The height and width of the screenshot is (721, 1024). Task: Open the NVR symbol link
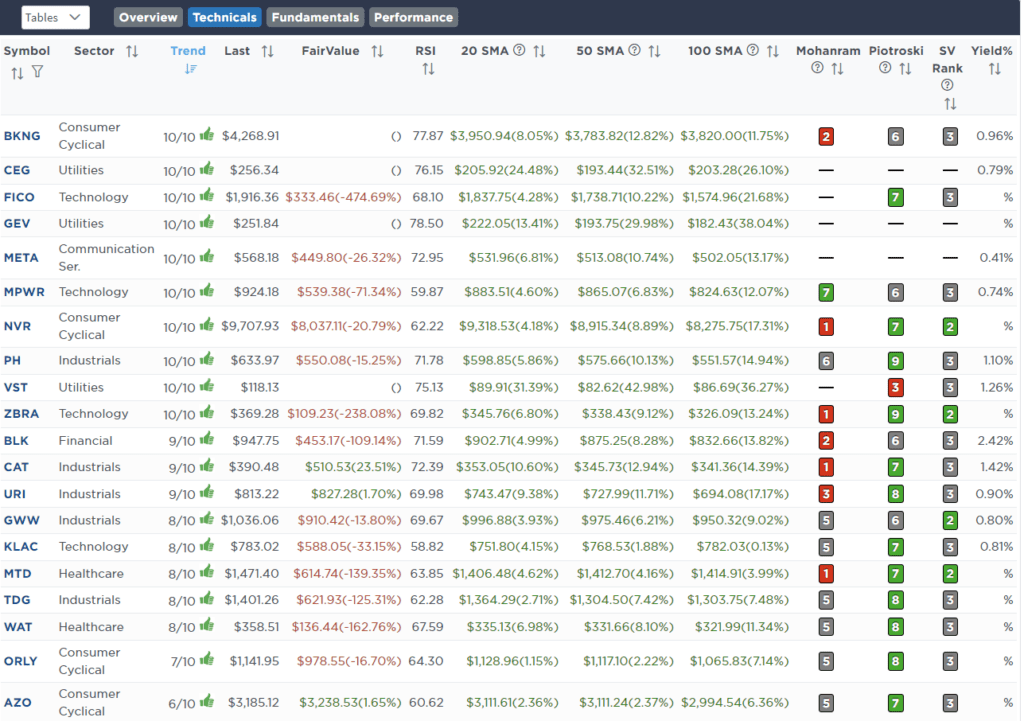[18, 326]
